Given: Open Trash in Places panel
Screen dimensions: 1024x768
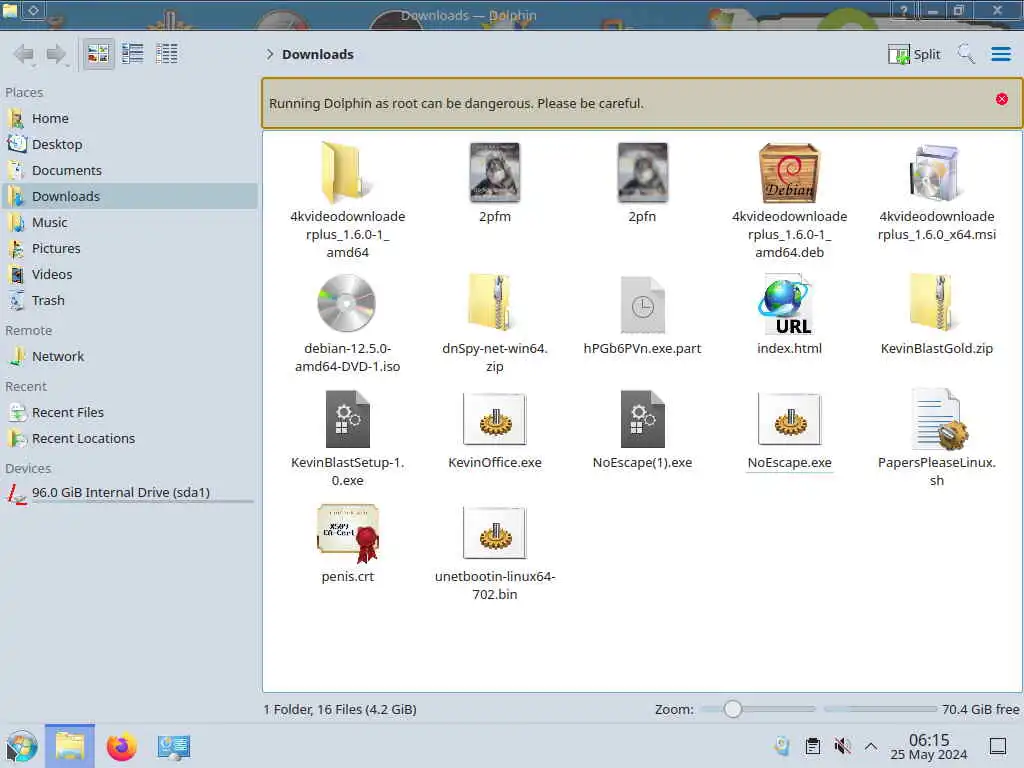Looking at the screenshot, I should [x=129, y=301].
